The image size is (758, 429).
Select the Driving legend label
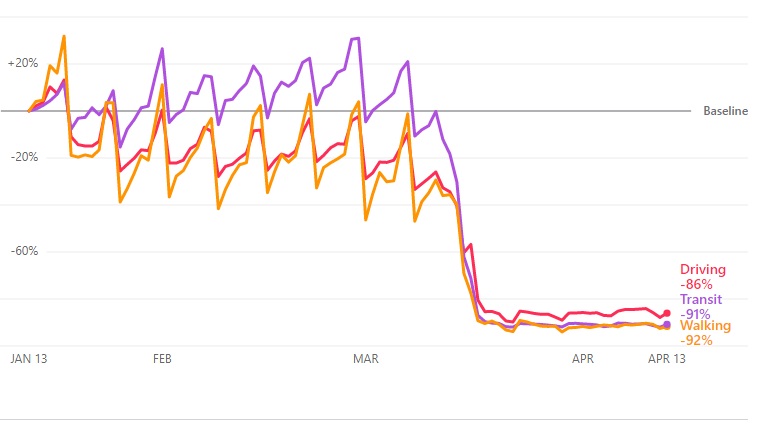[703, 269]
